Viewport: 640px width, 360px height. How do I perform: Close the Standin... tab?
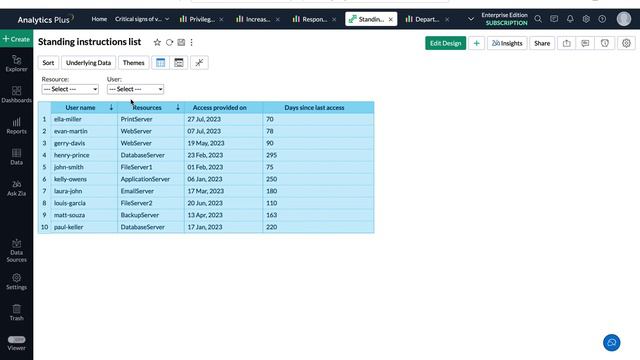tap(391, 19)
